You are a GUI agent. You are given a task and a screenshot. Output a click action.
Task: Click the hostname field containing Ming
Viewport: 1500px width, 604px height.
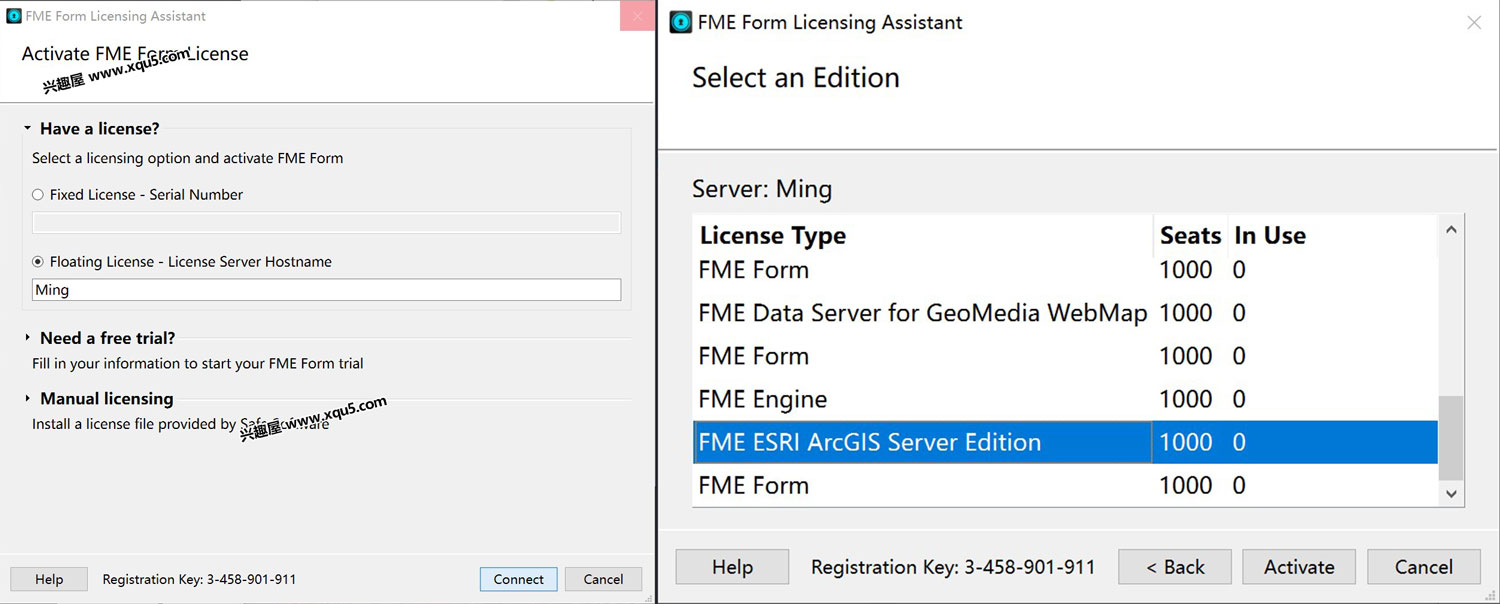[x=326, y=290]
